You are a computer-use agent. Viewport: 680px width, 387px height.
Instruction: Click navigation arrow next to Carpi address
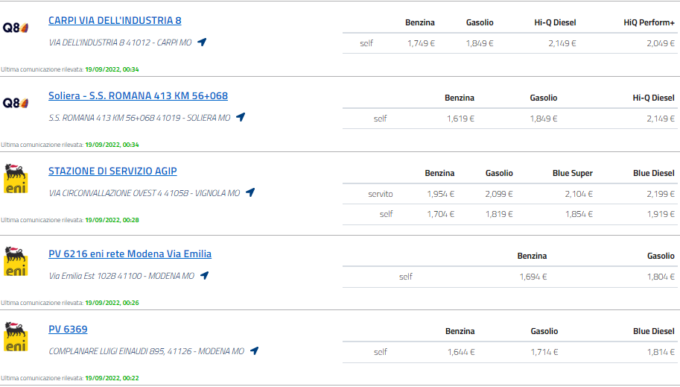[202, 42]
